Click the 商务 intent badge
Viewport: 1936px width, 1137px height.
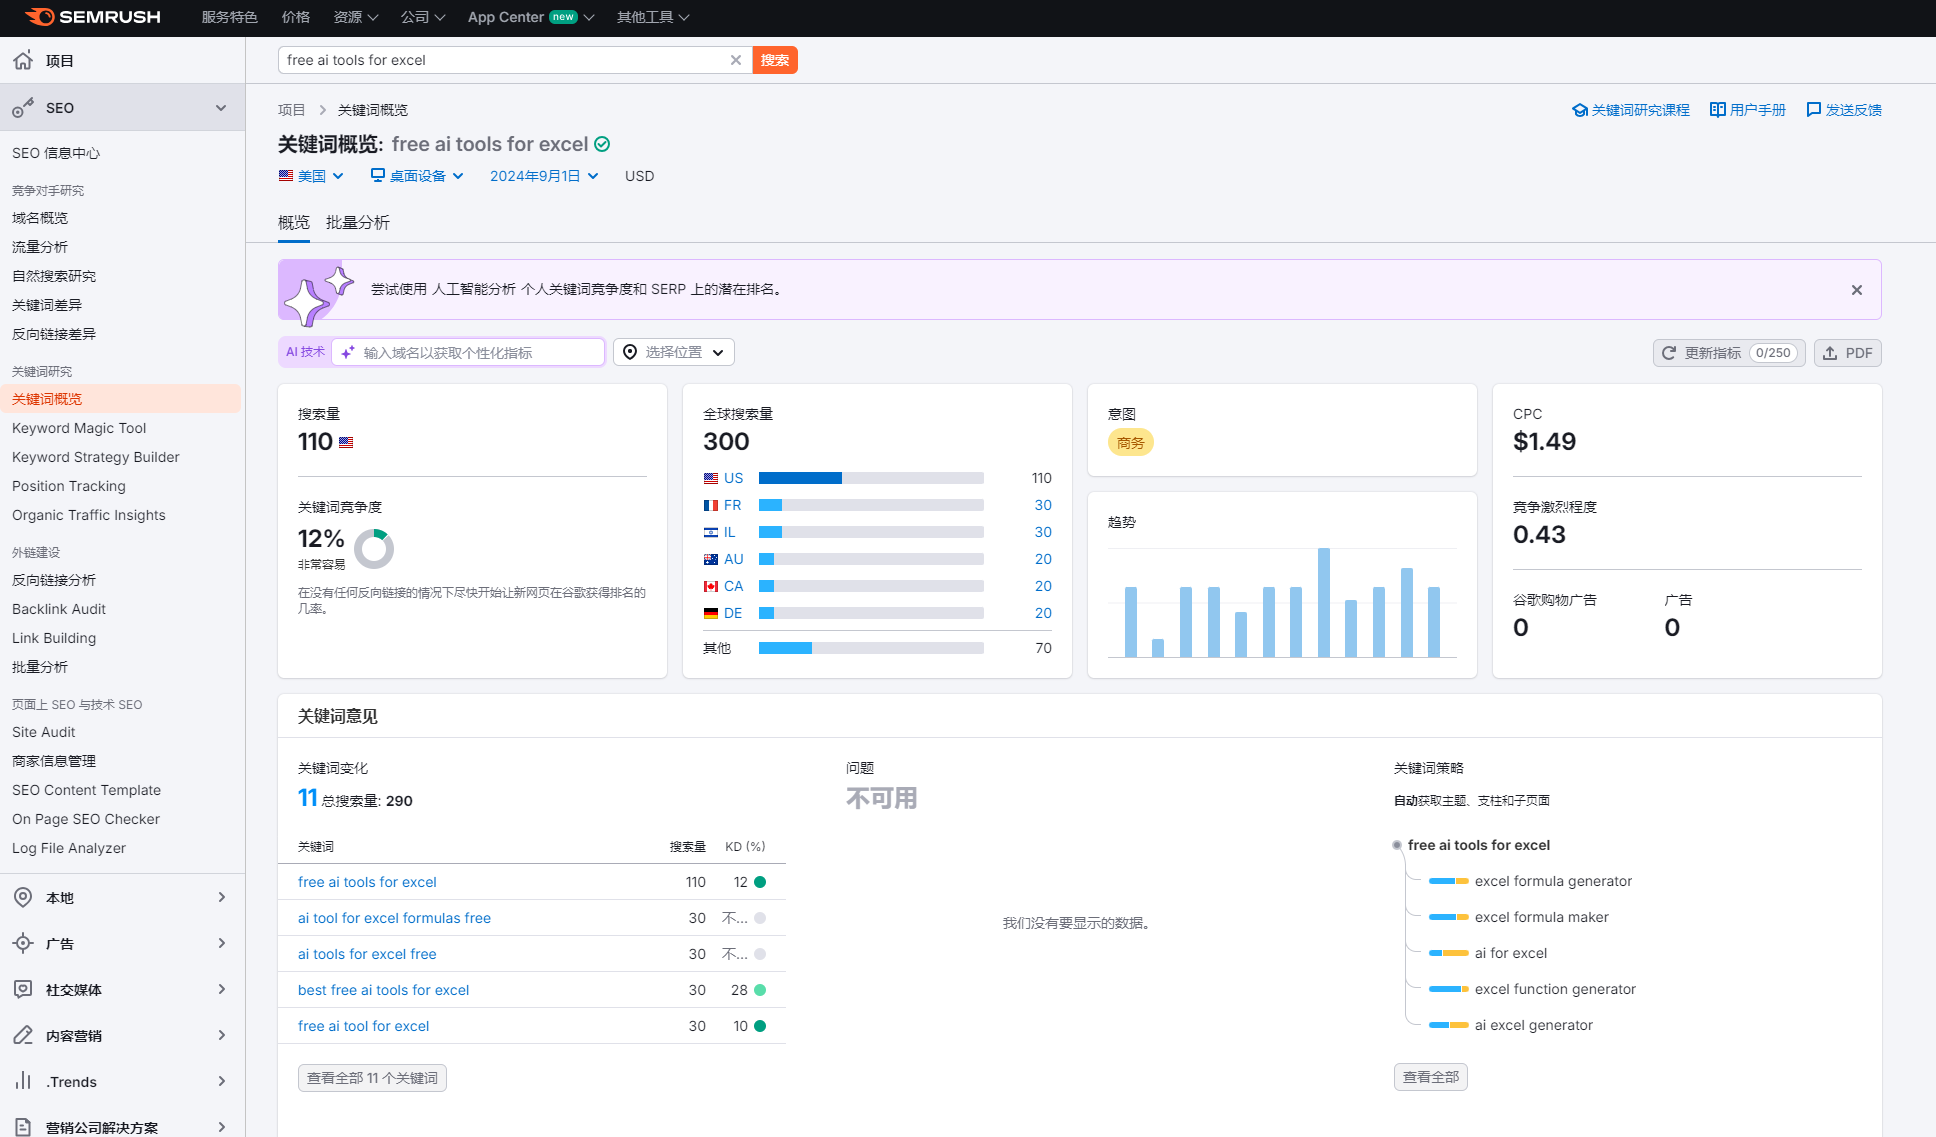pos(1131,442)
